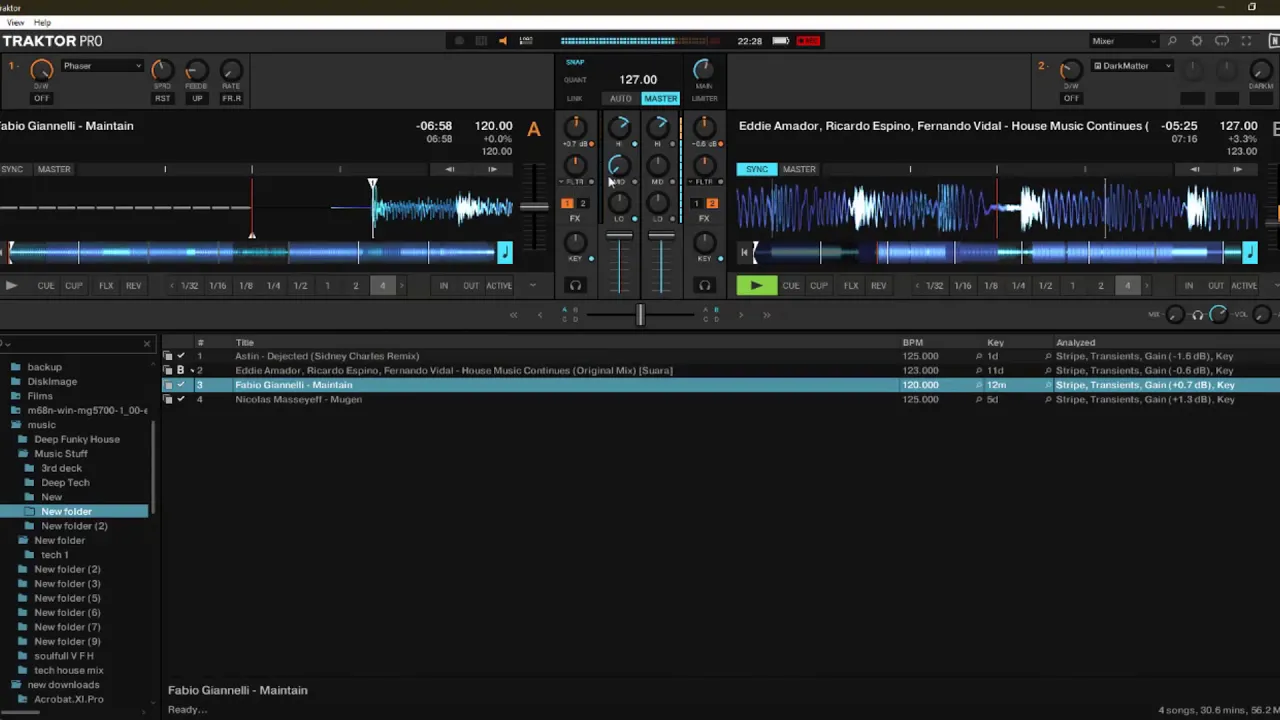Toggle the headphones layout icon in header
Viewport: 1280px width, 720px height.
pos(1221,41)
